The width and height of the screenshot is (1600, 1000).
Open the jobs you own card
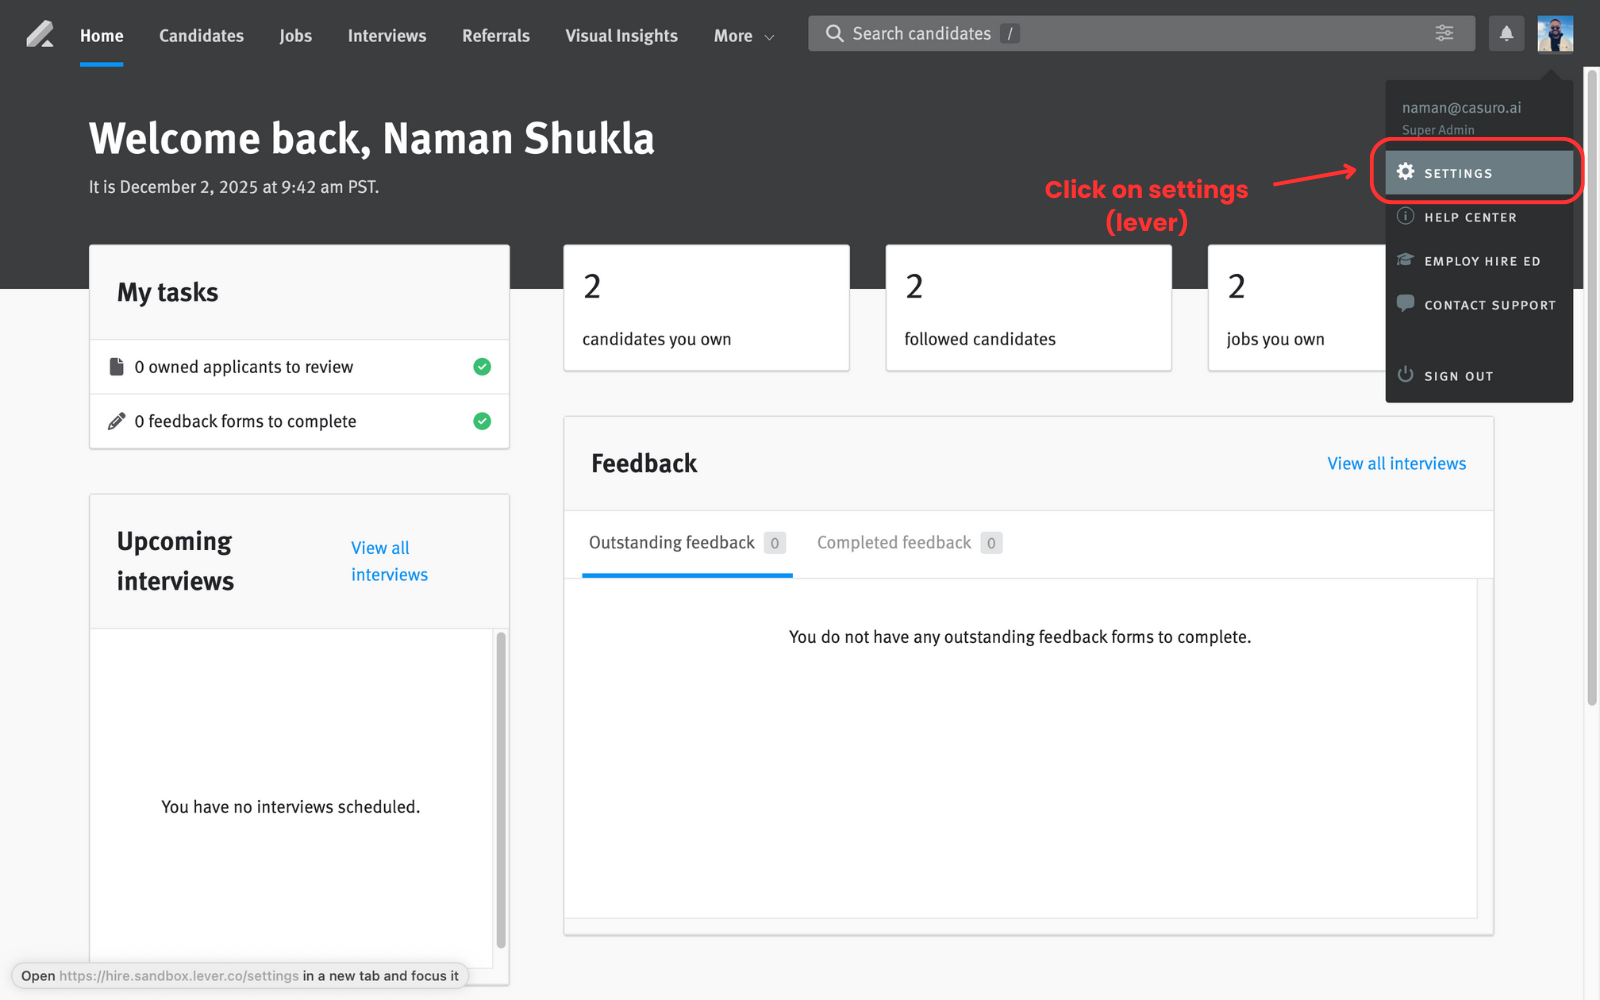pyautogui.click(x=1296, y=308)
